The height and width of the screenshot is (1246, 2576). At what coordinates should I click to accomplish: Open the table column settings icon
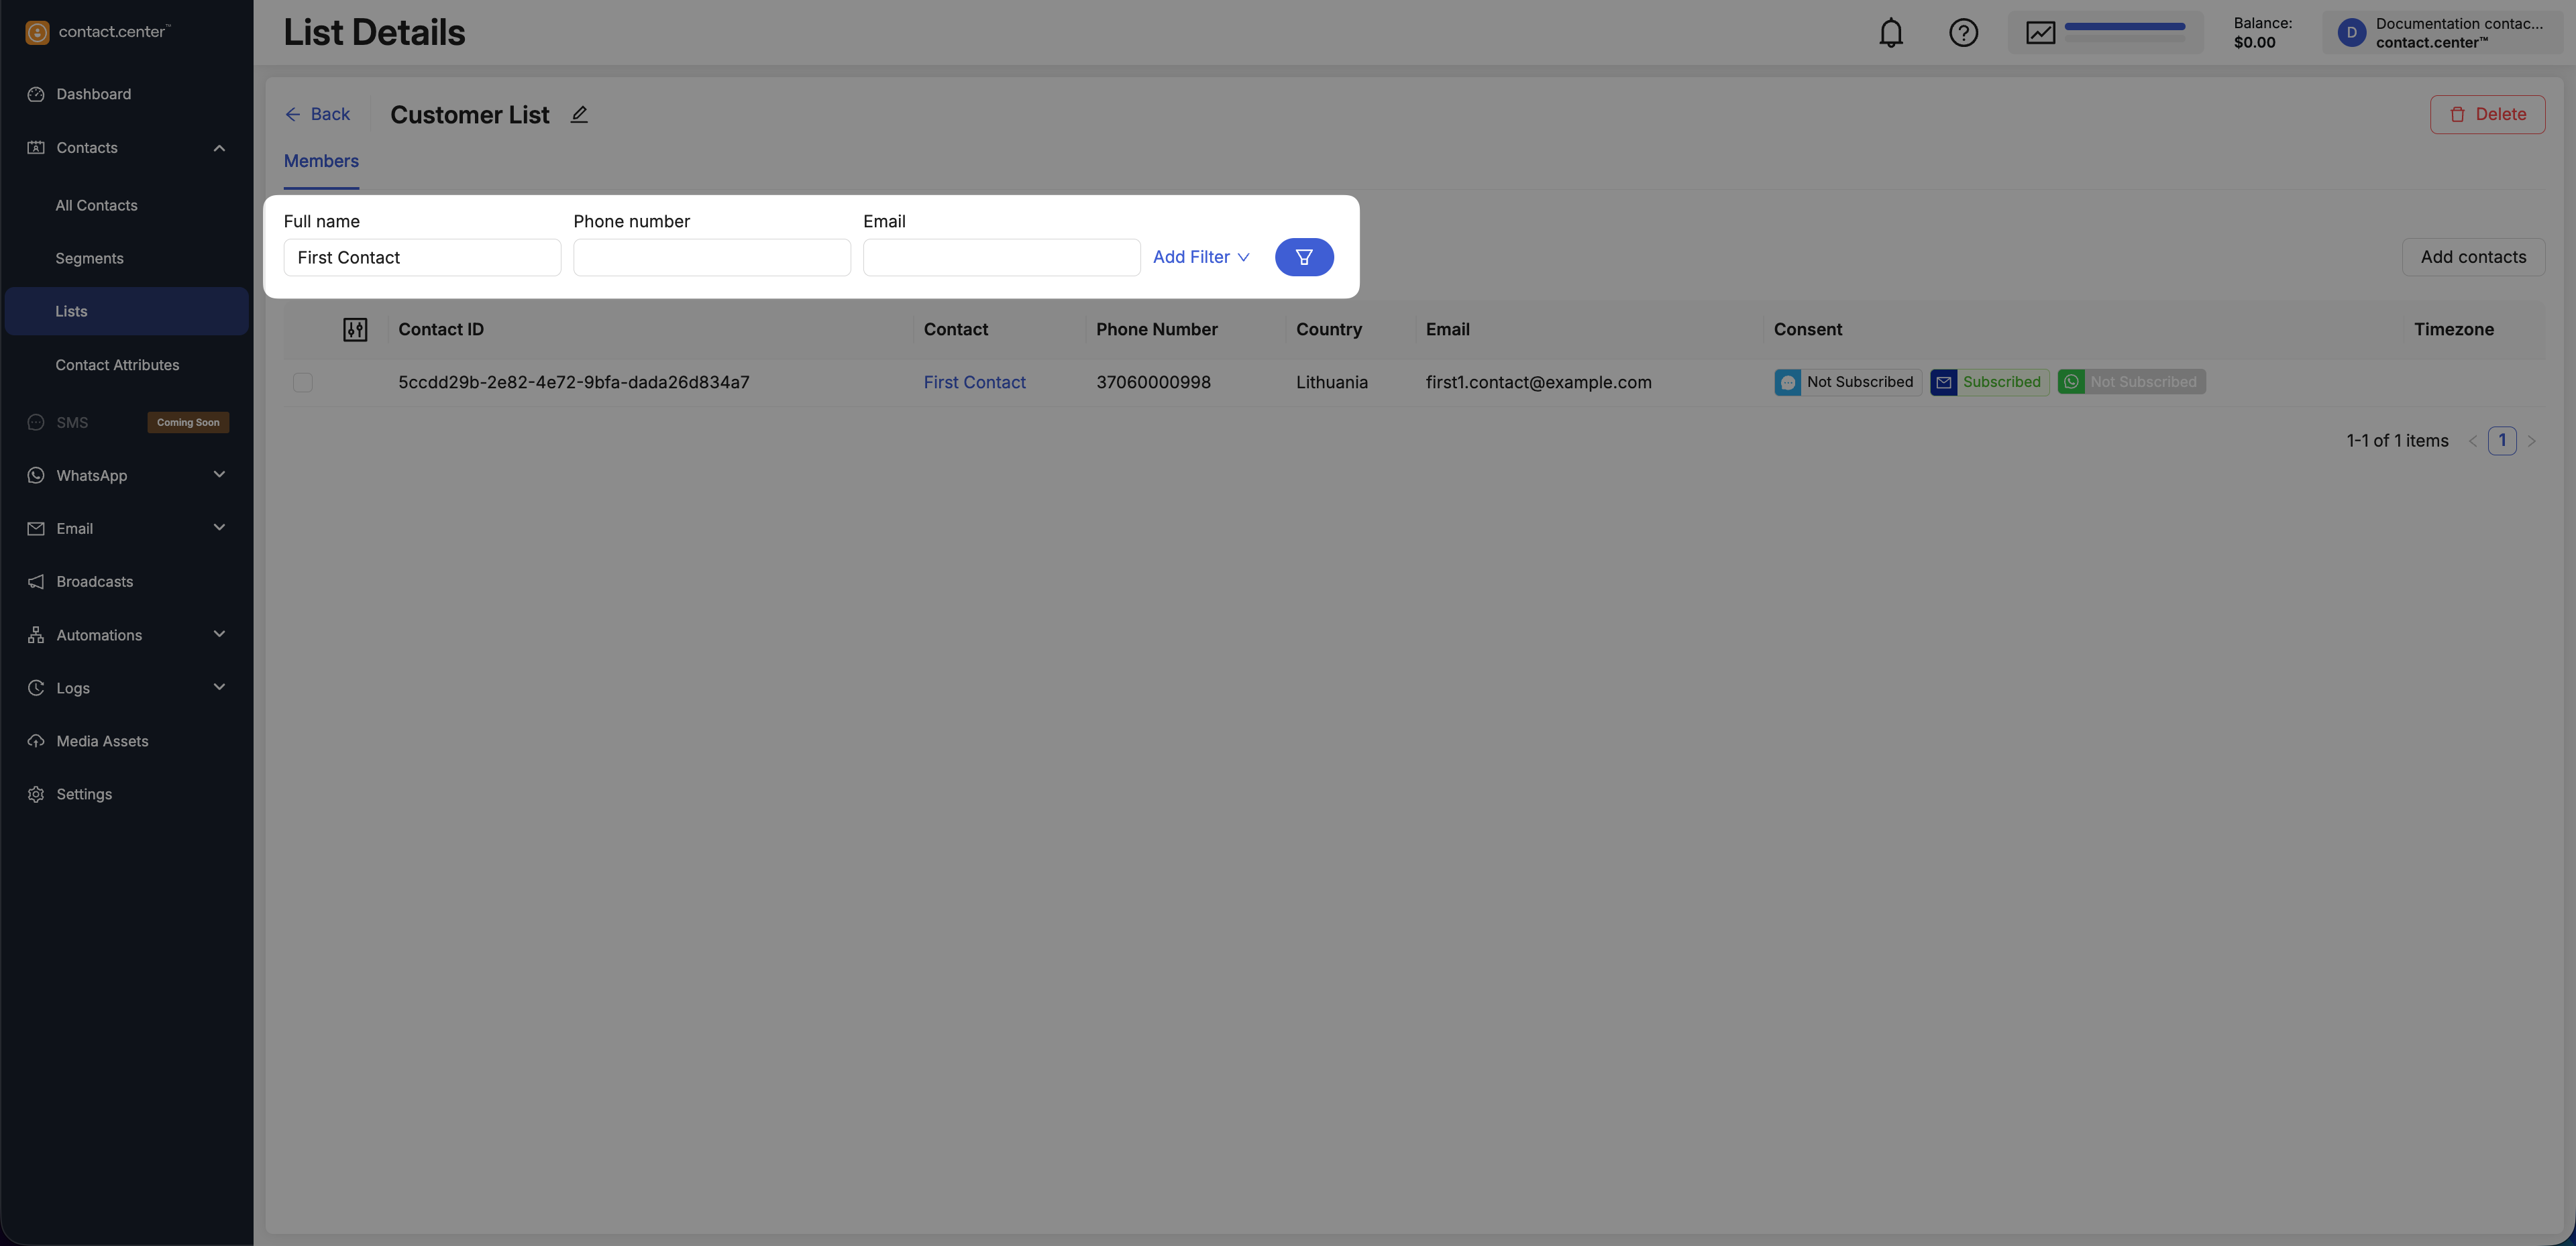tap(355, 330)
